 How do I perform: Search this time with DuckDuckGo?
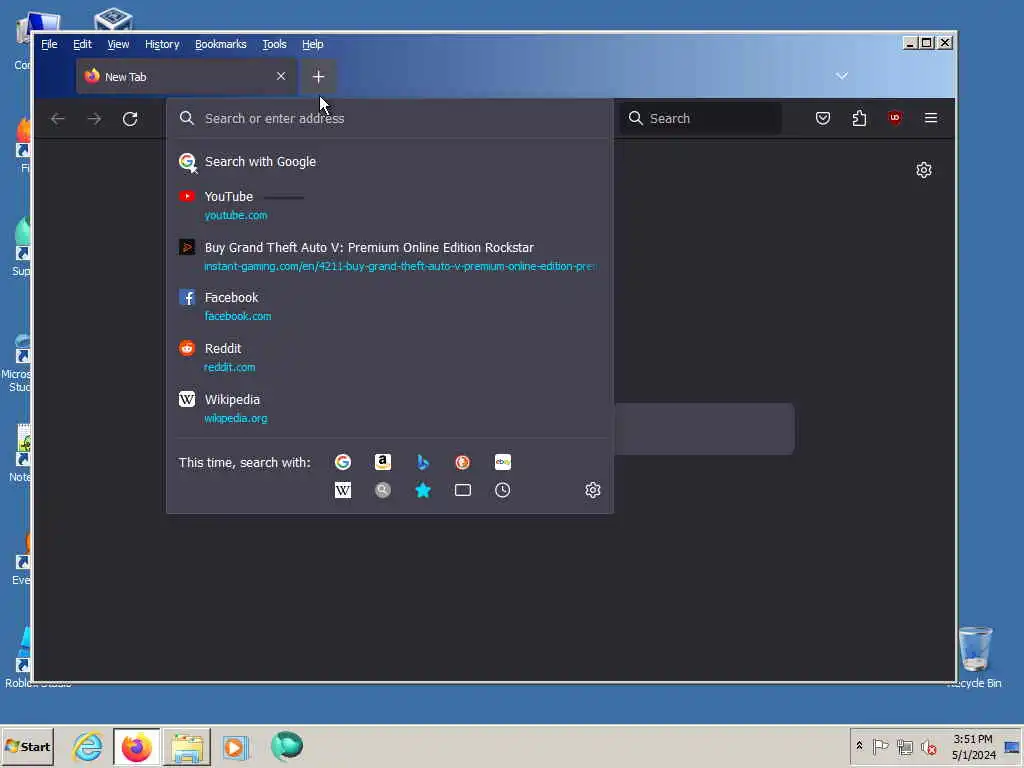(462, 462)
